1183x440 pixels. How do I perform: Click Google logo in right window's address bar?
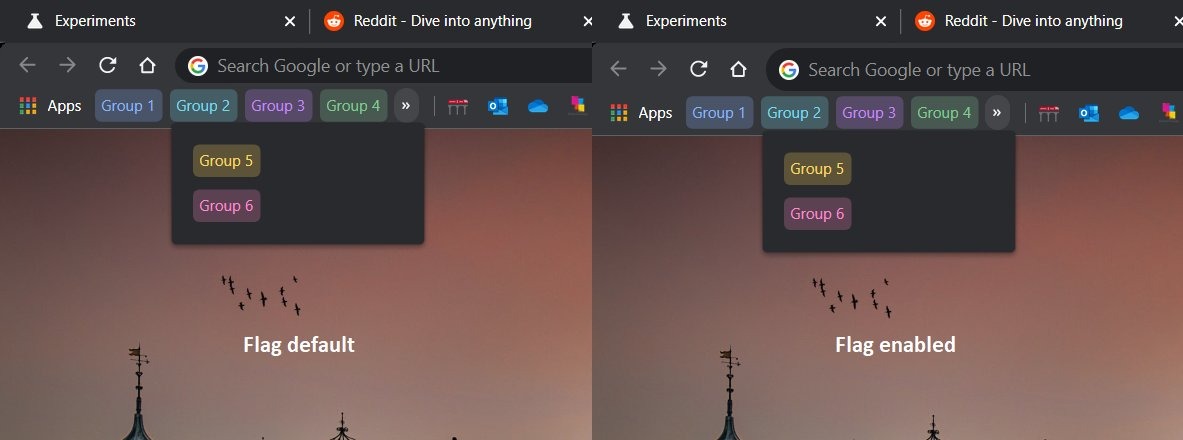click(x=788, y=70)
